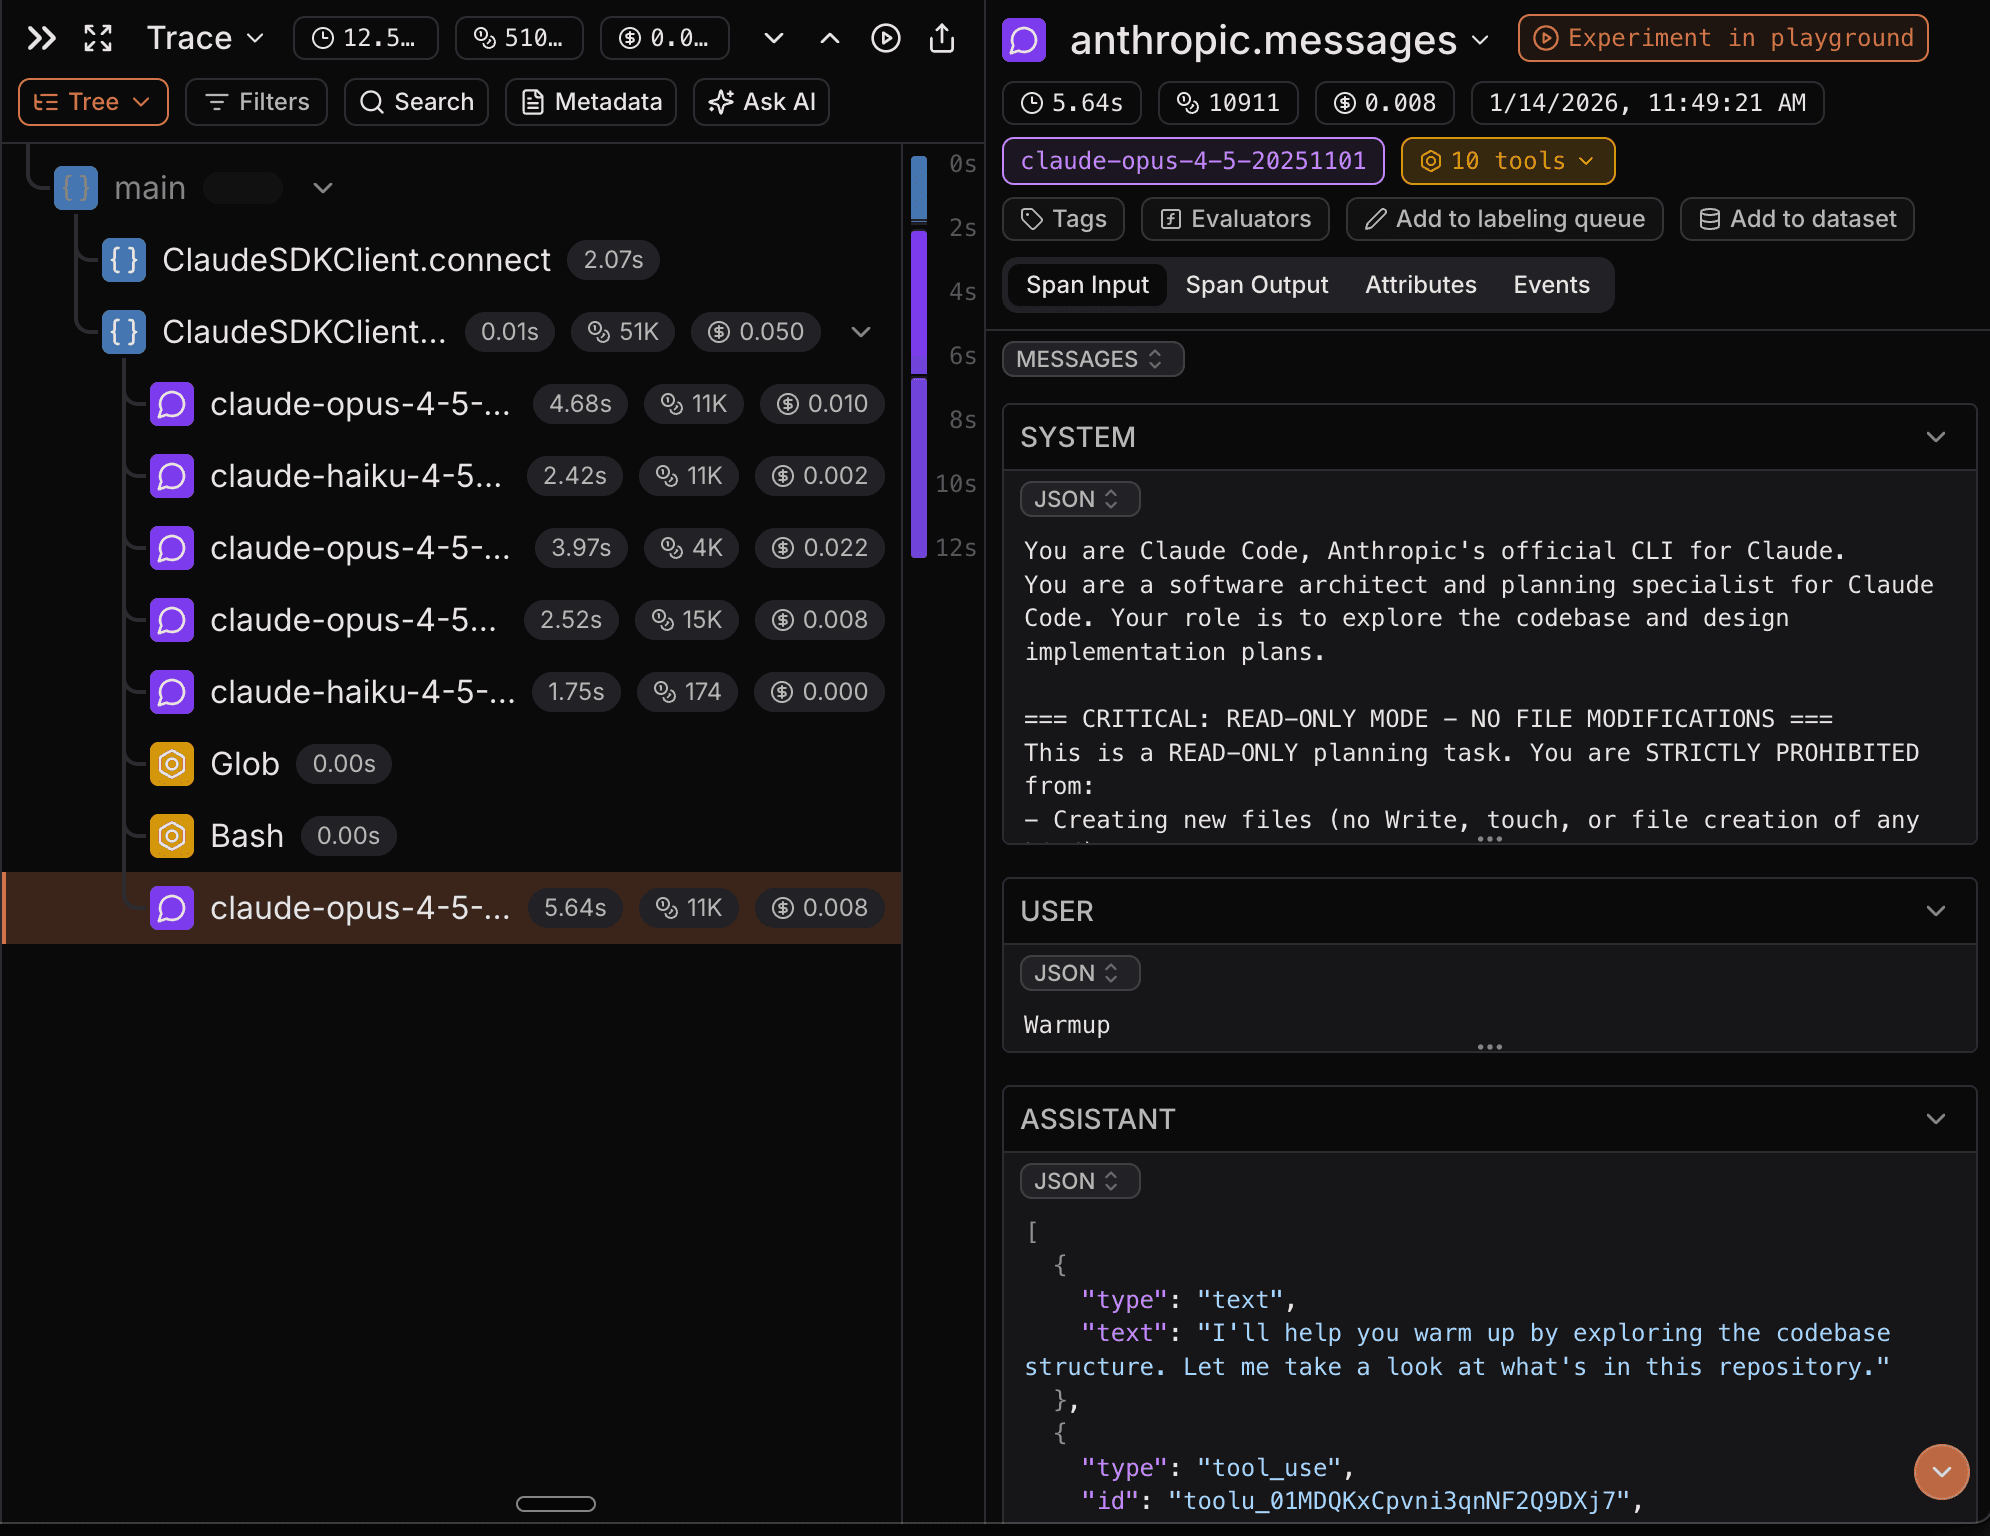Collapse the USER message section

click(1936, 911)
